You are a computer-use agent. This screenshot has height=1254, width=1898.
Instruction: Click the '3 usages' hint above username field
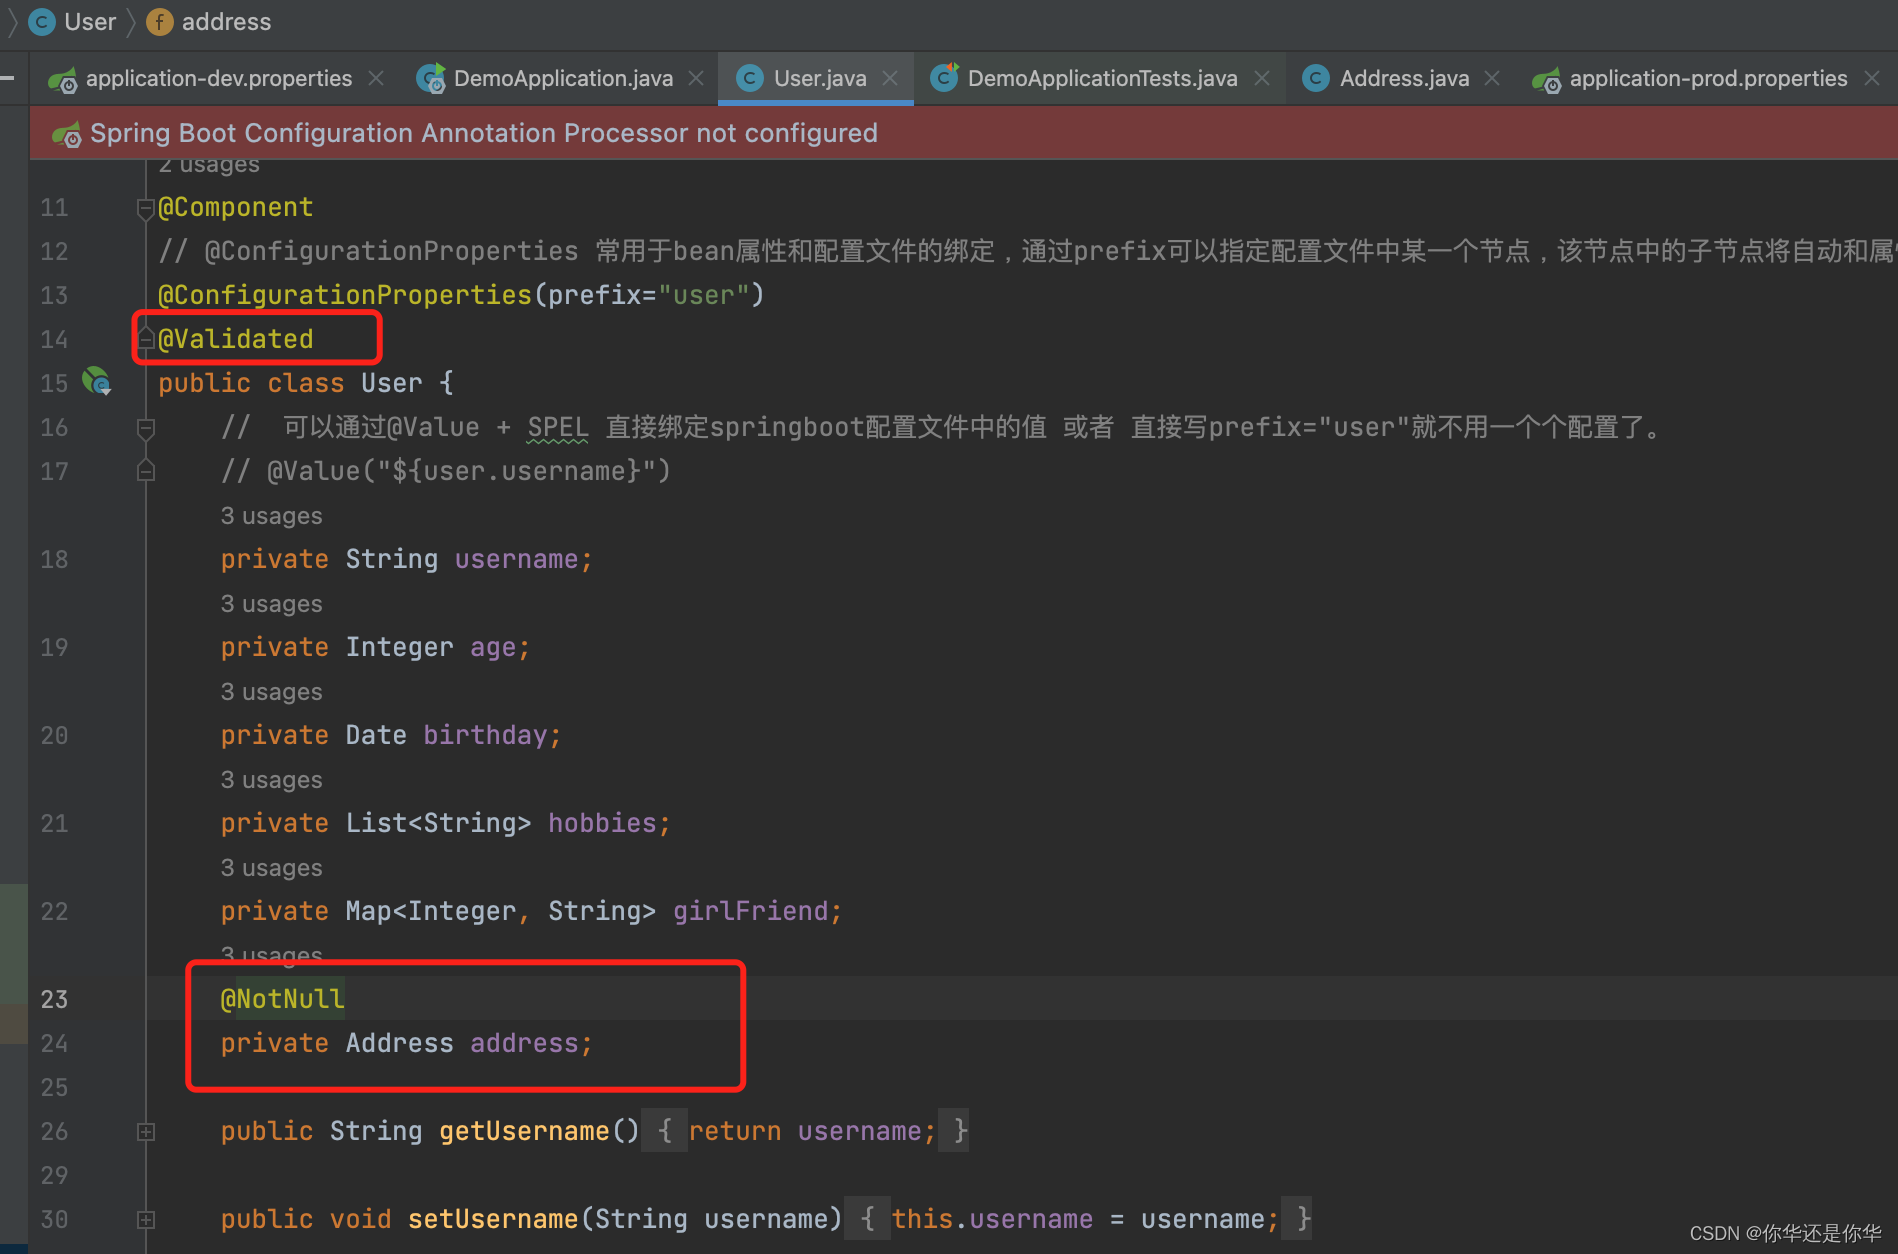click(x=271, y=516)
